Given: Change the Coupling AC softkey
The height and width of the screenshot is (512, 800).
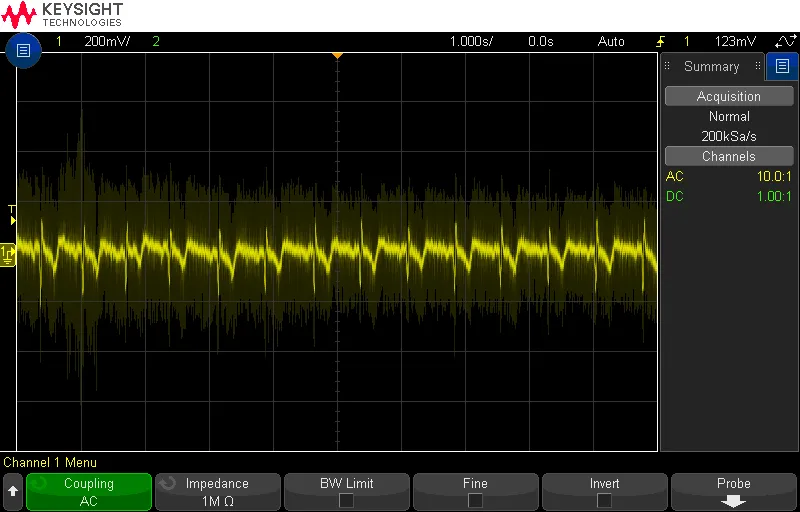Looking at the screenshot, I should pyautogui.click(x=89, y=492).
